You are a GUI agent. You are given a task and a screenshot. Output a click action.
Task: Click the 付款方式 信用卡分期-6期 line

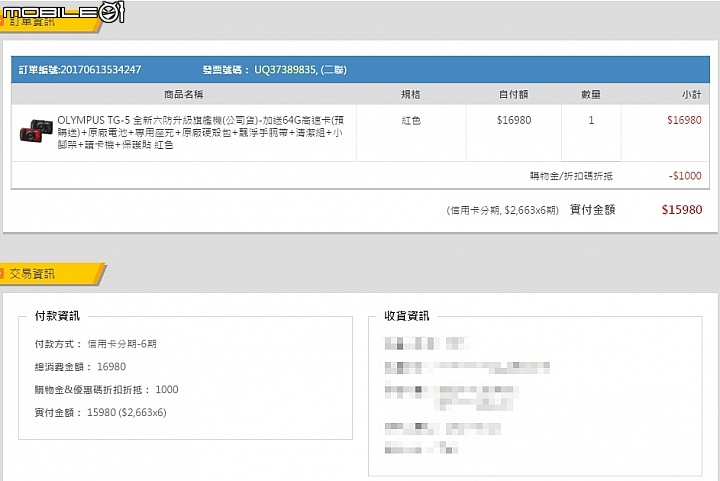click(96, 344)
